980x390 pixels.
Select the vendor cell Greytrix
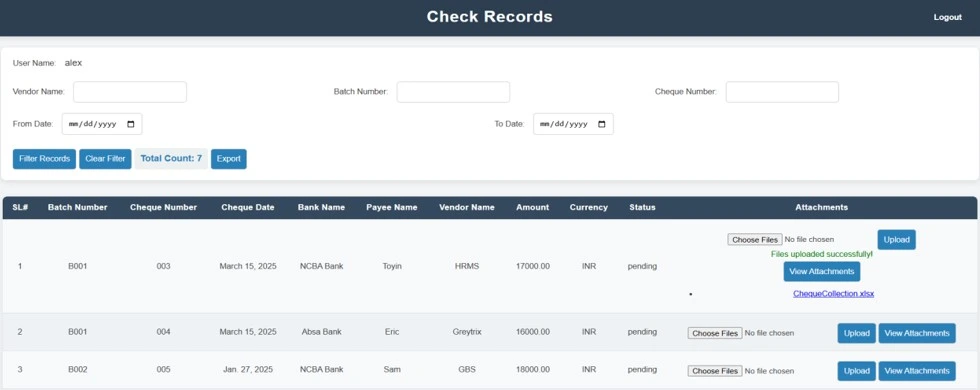pos(467,332)
